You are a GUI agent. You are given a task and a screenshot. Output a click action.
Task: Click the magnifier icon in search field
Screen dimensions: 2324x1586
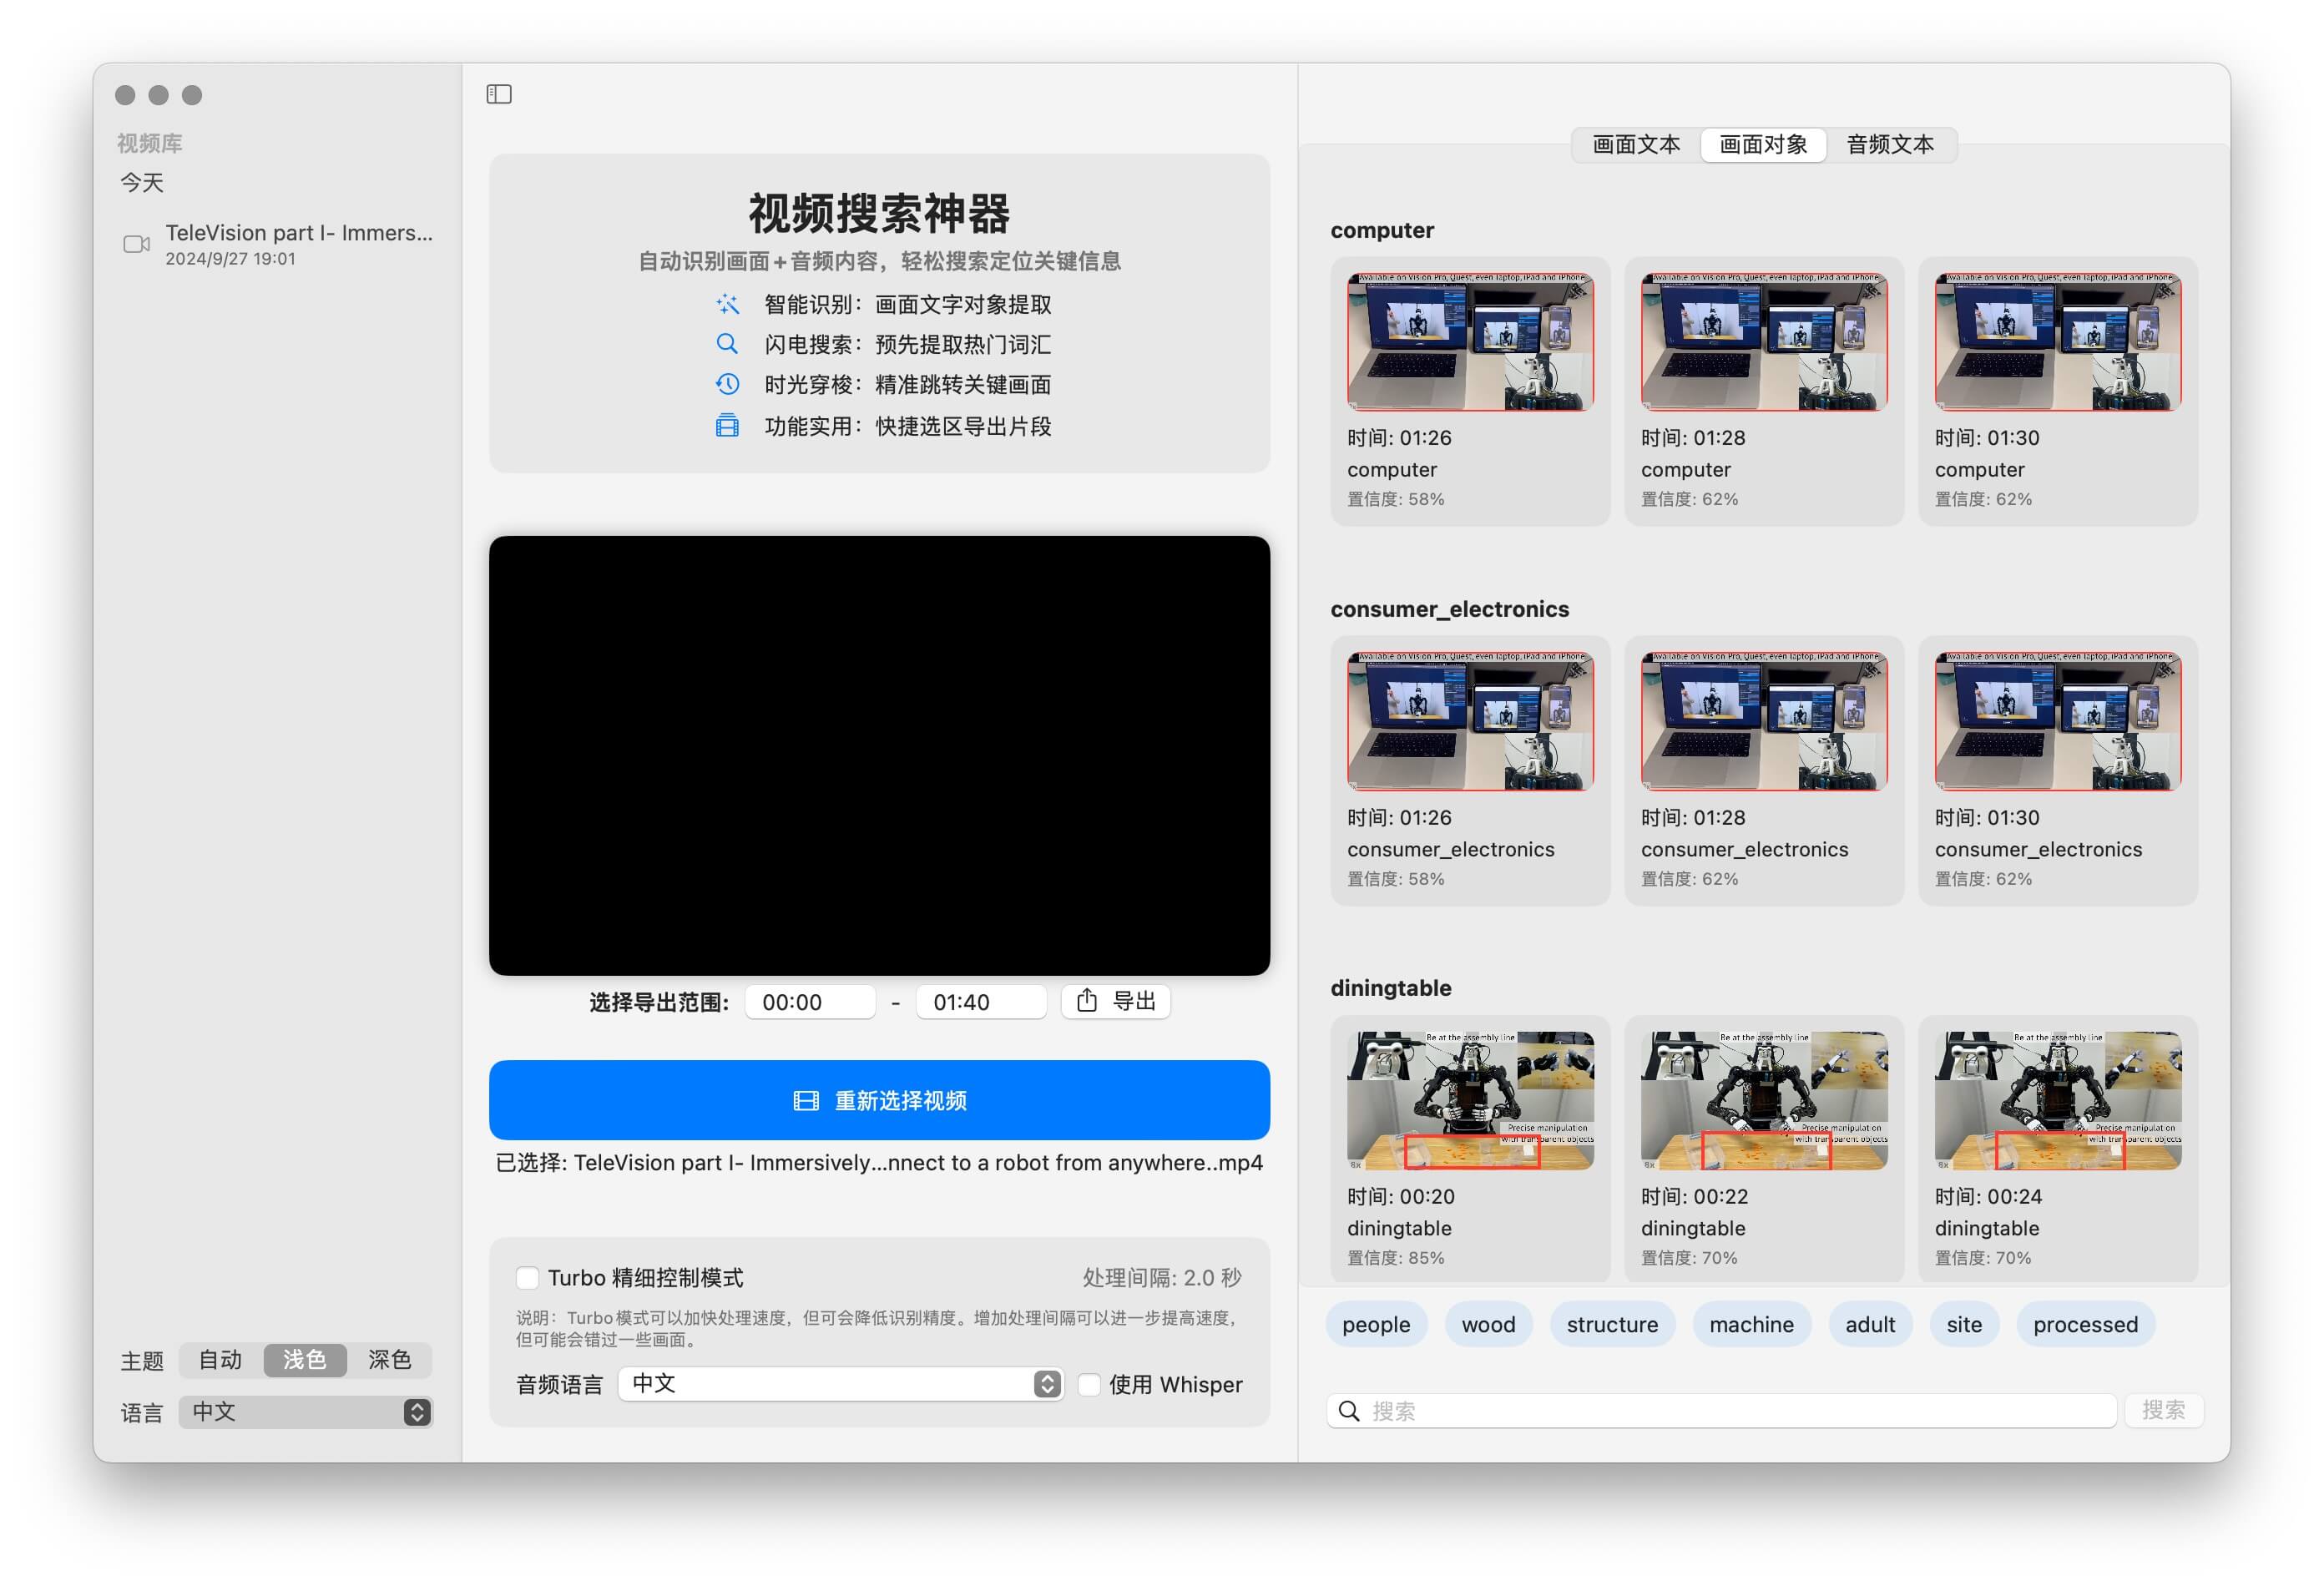(1349, 1411)
